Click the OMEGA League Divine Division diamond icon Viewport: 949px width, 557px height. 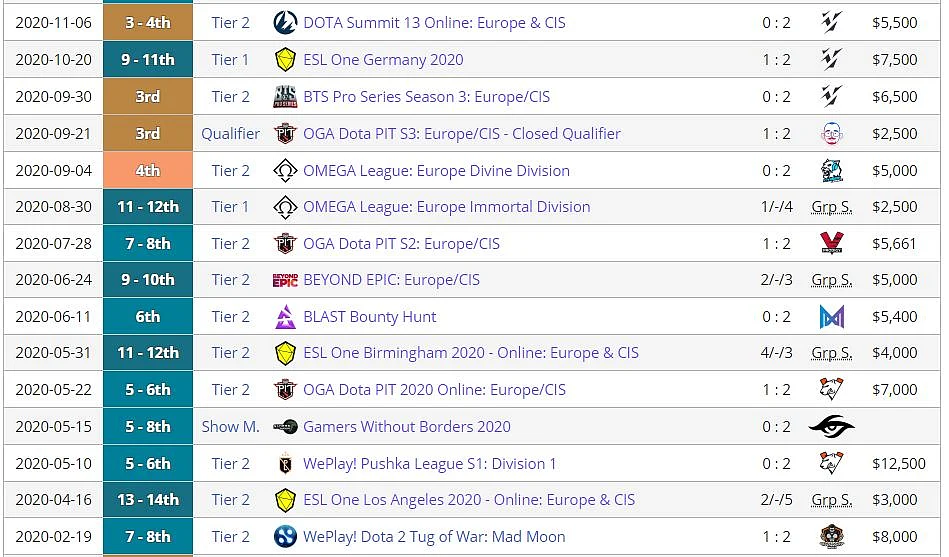point(285,171)
